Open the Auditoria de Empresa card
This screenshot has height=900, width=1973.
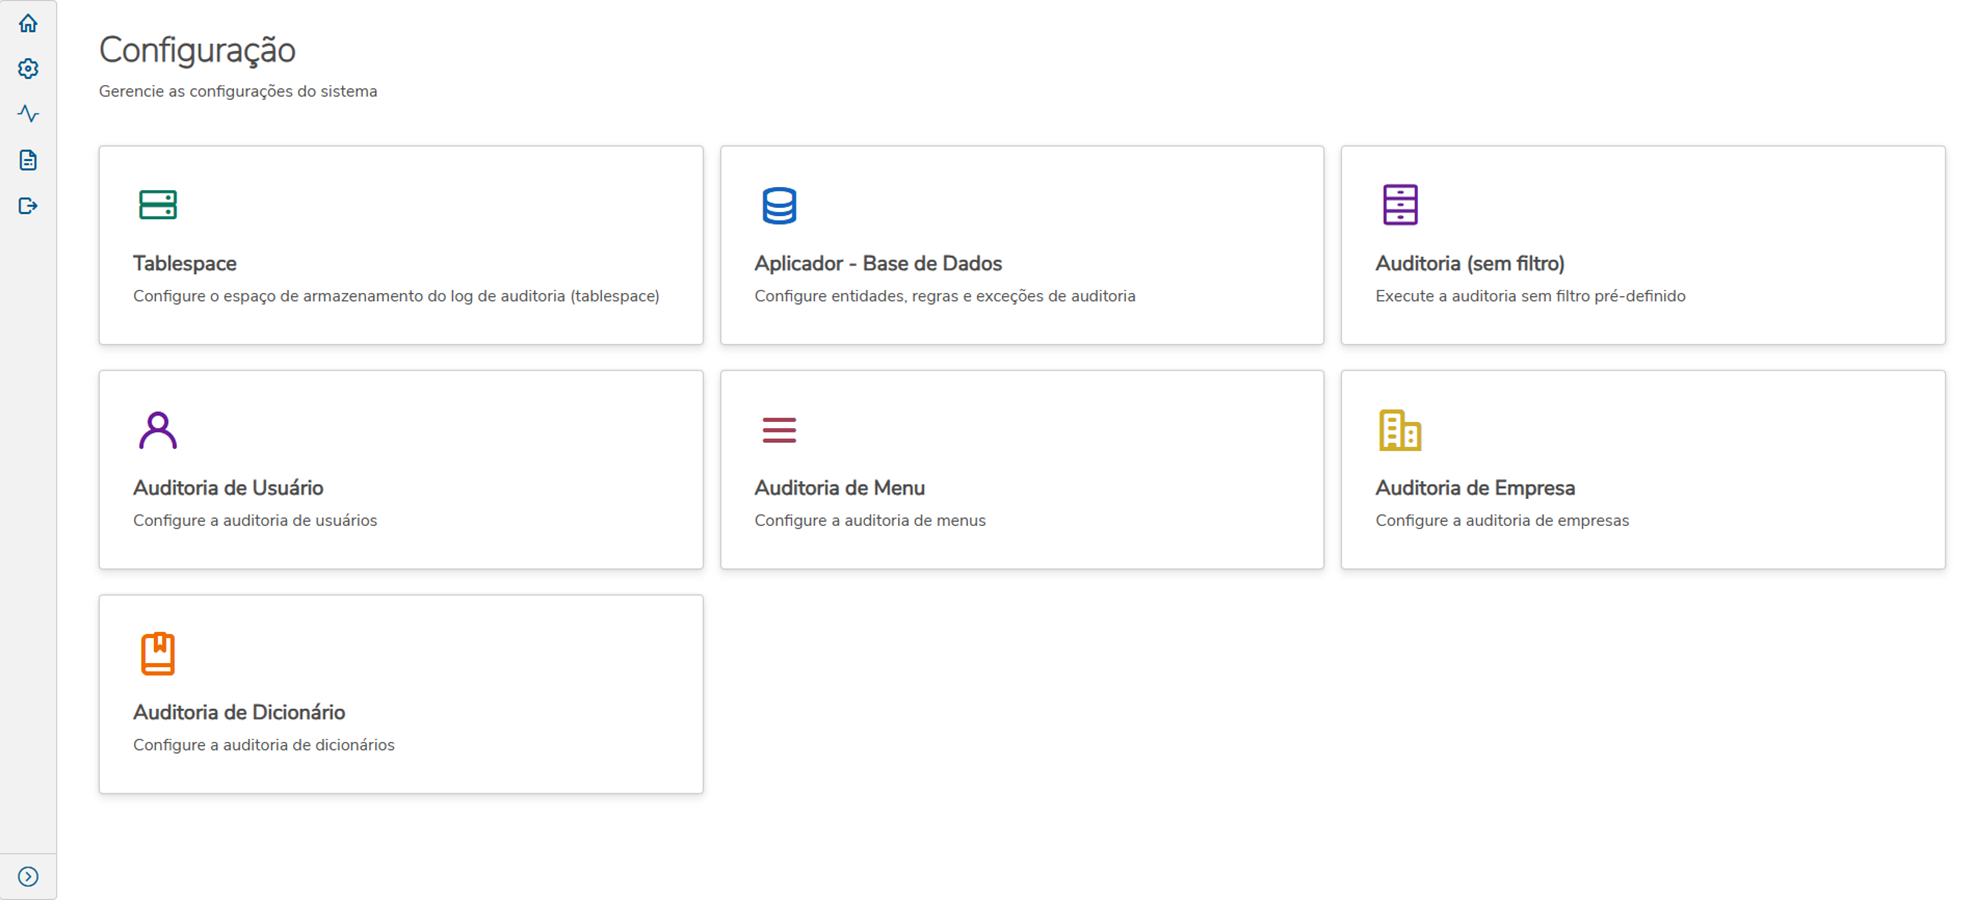click(x=1642, y=470)
